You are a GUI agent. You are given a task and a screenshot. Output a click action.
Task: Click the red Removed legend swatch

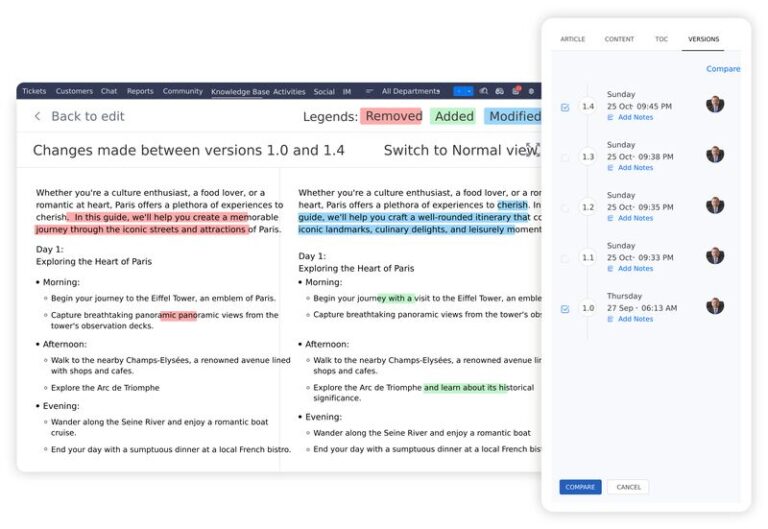[391, 116]
